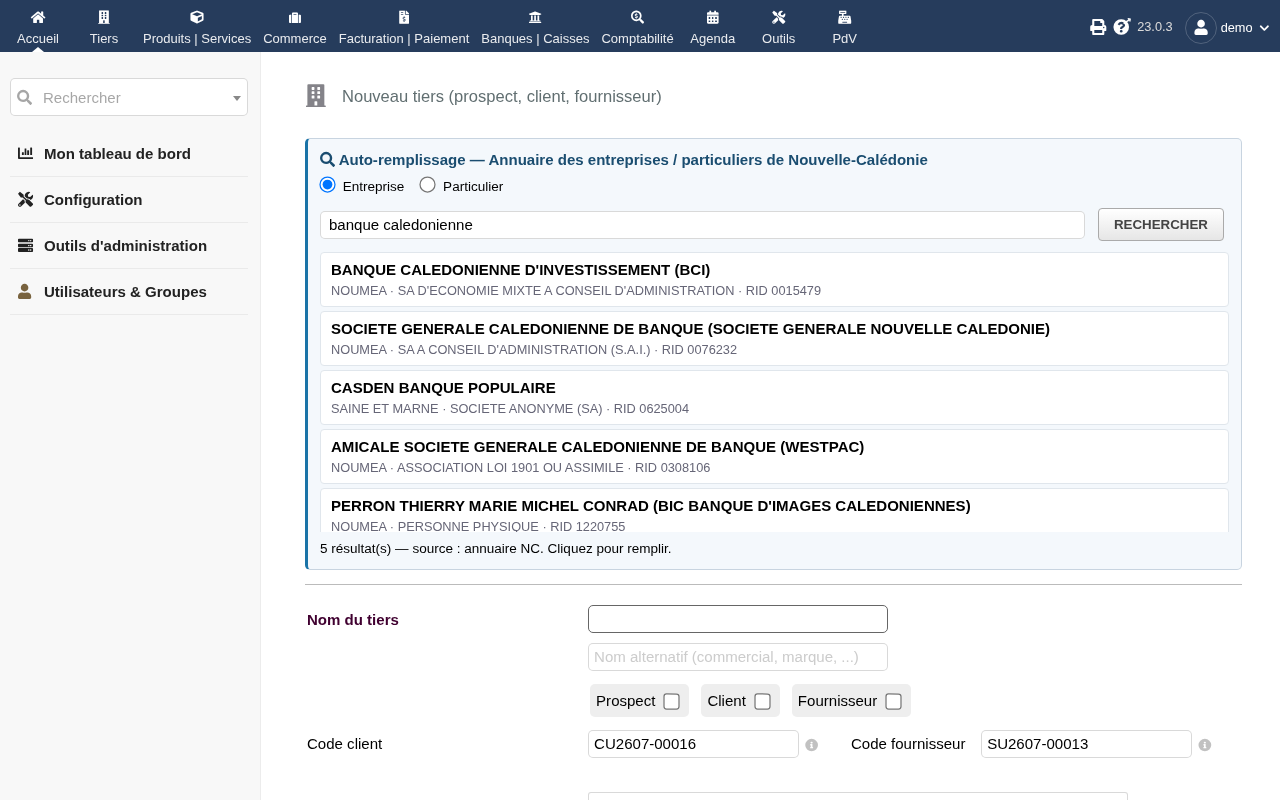Open the Rechercher search dropdown arrow
Viewport: 1280px width, 800px height.
[x=237, y=98]
